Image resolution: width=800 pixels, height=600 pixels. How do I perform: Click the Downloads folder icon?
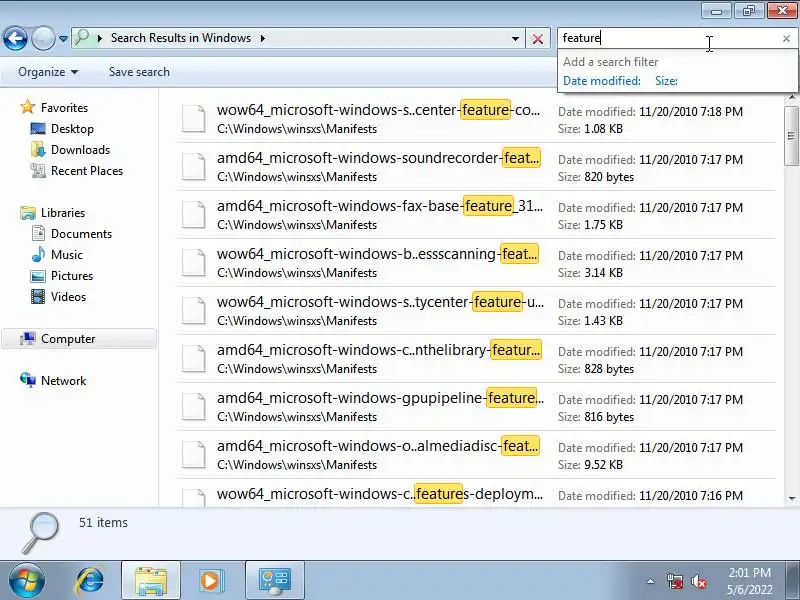[x=38, y=149]
